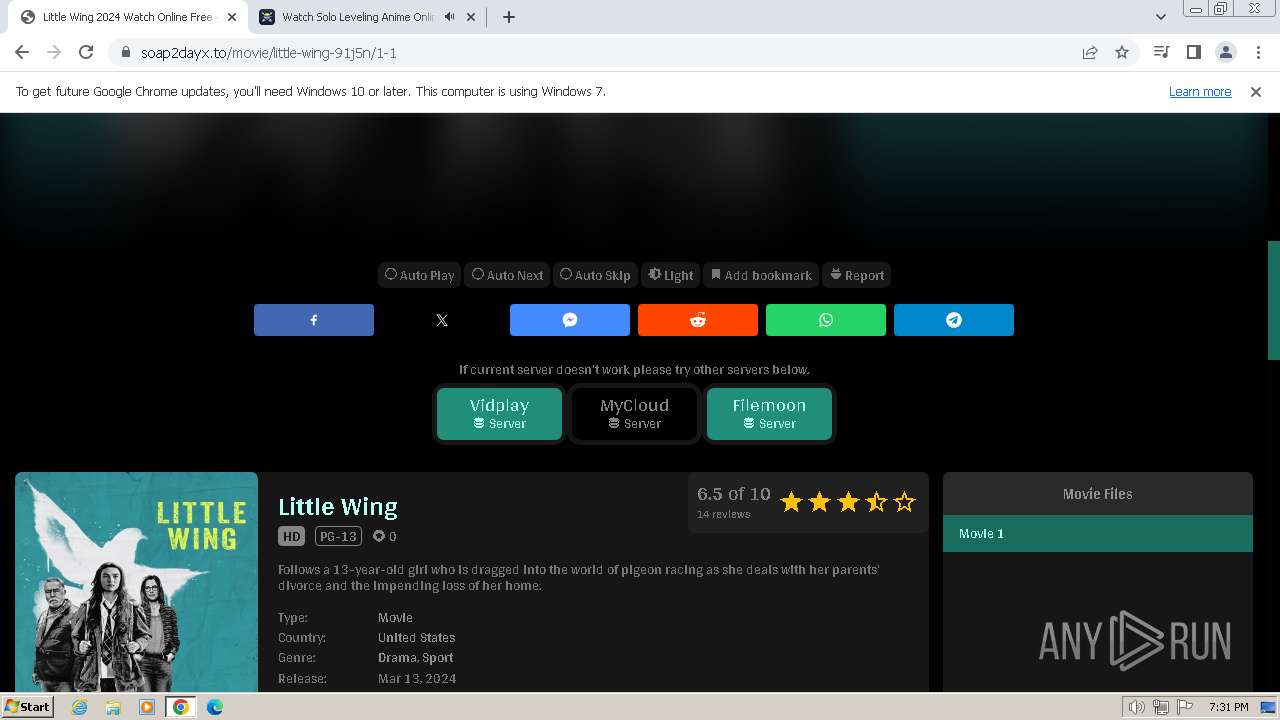Click the 14 reviews text
Image resolution: width=1280 pixels, height=720 pixels.
pyautogui.click(x=723, y=515)
